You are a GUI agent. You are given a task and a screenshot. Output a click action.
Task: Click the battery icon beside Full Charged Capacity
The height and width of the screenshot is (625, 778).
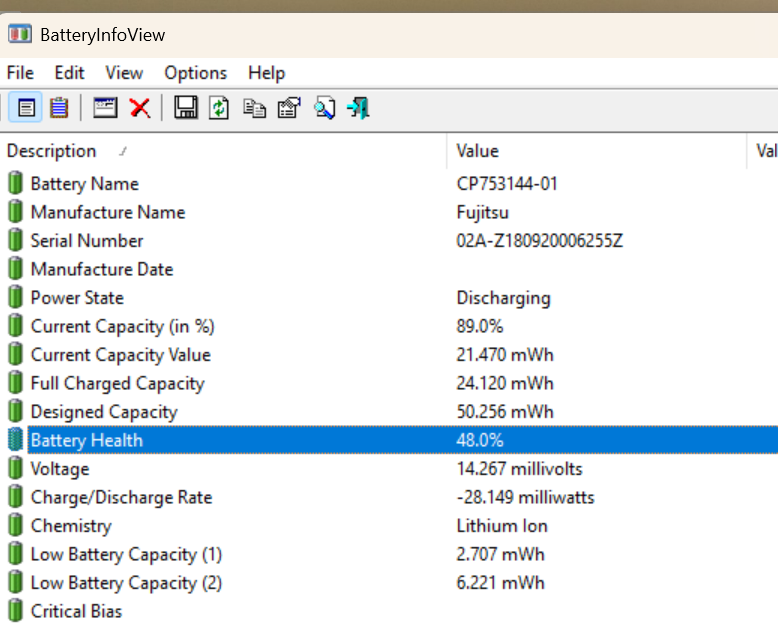[x=15, y=382]
